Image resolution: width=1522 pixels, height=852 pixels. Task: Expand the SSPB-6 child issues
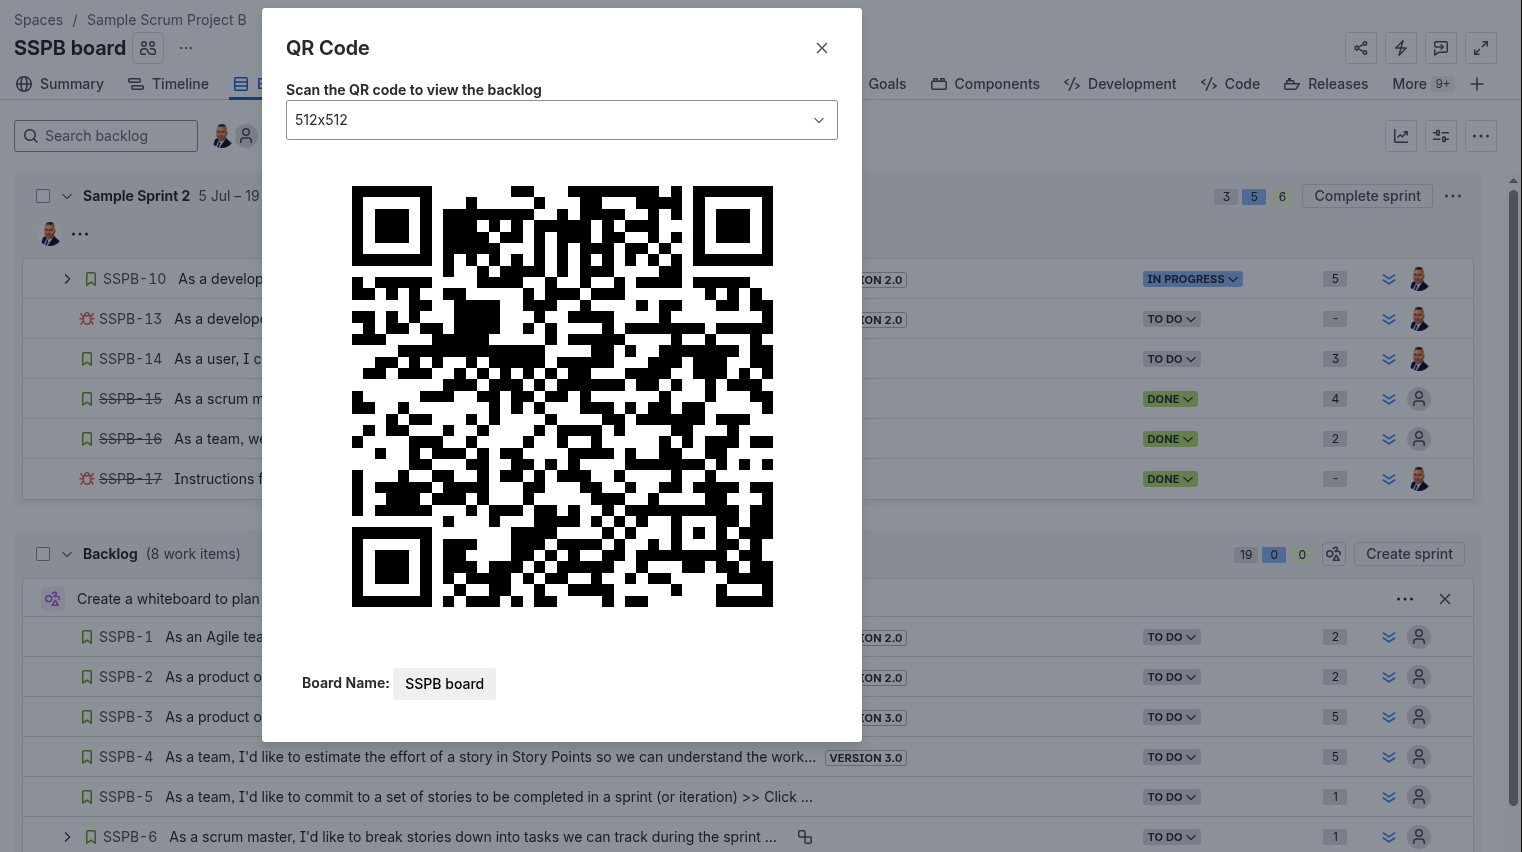pyautogui.click(x=67, y=837)
